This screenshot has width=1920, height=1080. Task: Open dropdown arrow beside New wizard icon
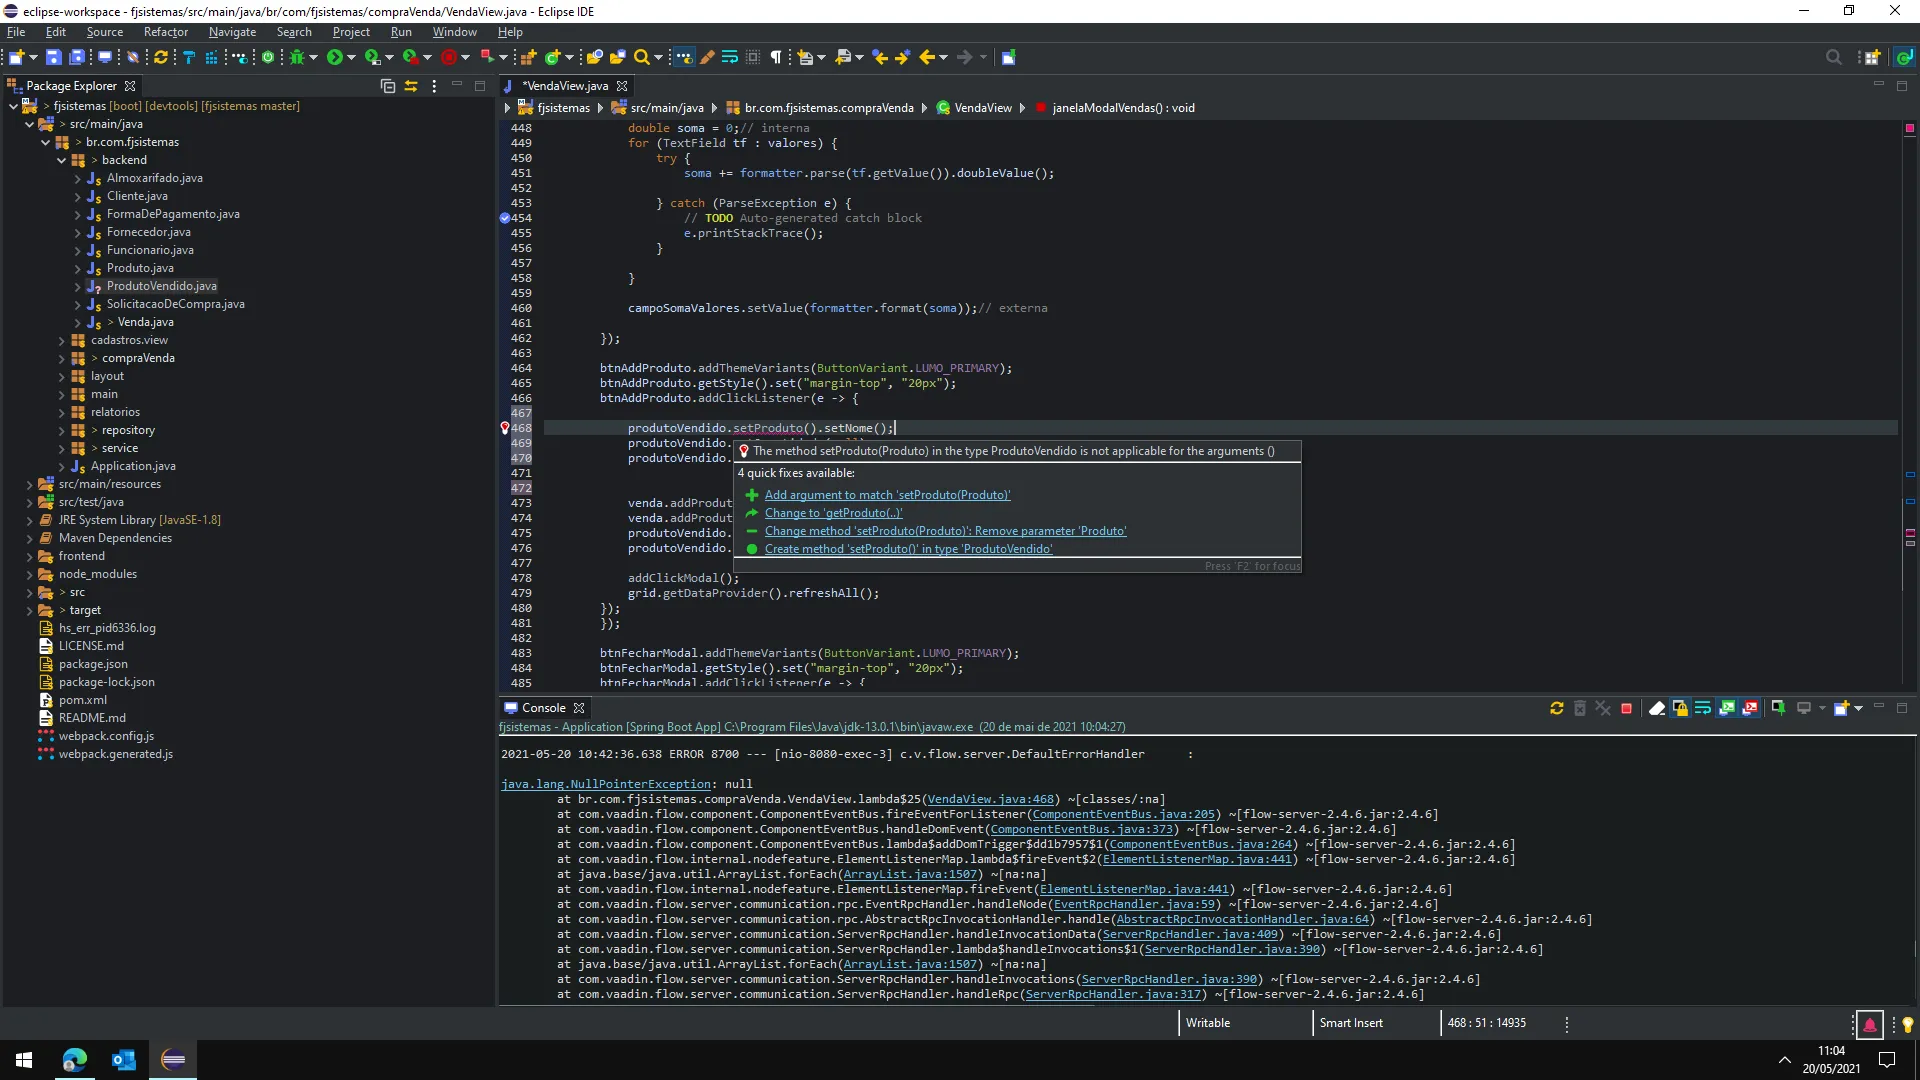tap(33, 57)
